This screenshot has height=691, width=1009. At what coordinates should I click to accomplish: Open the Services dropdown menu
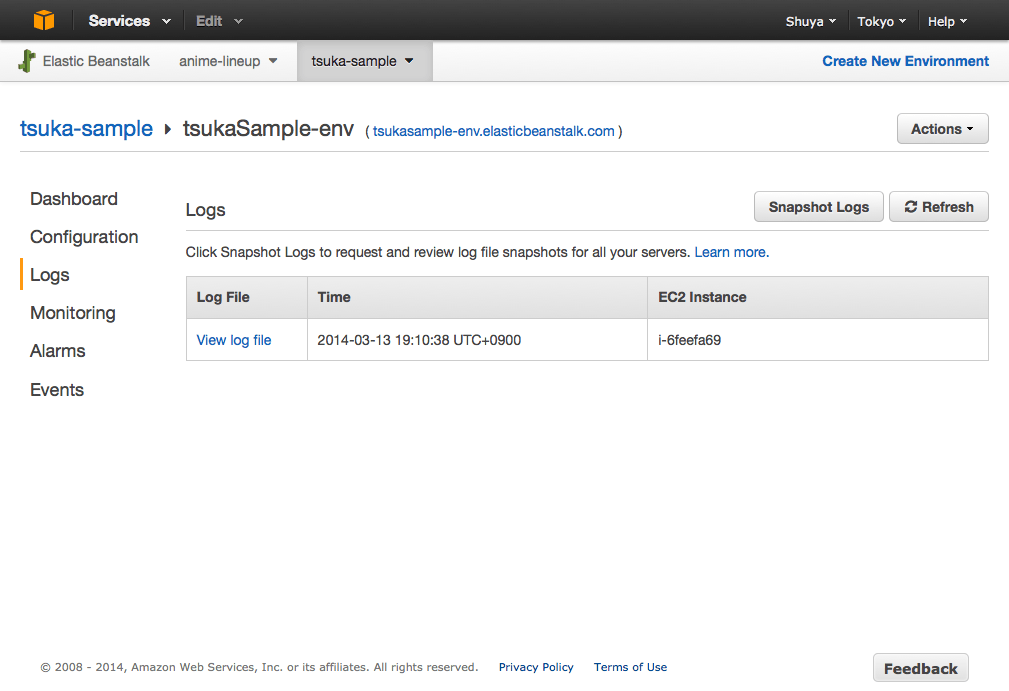pos(129,21)
